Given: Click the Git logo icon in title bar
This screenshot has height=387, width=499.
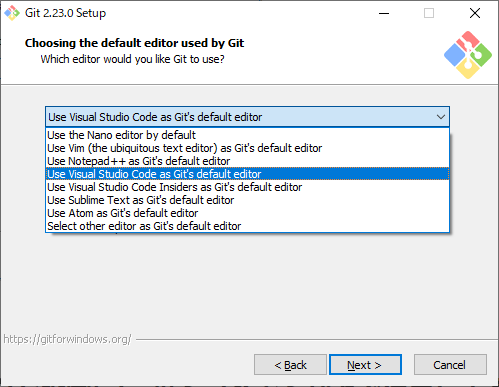Looking at the screenshot, I should (12, 13).
